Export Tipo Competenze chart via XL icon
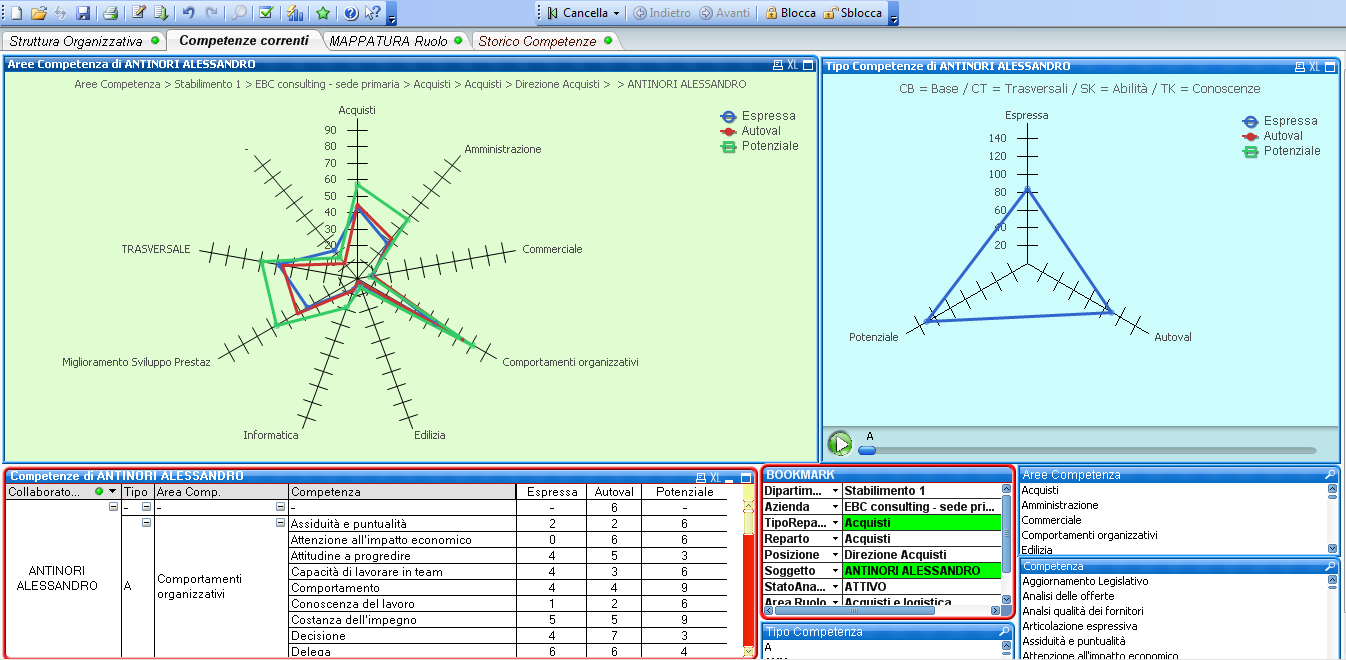1346x660 pixels. [1314, 67]
